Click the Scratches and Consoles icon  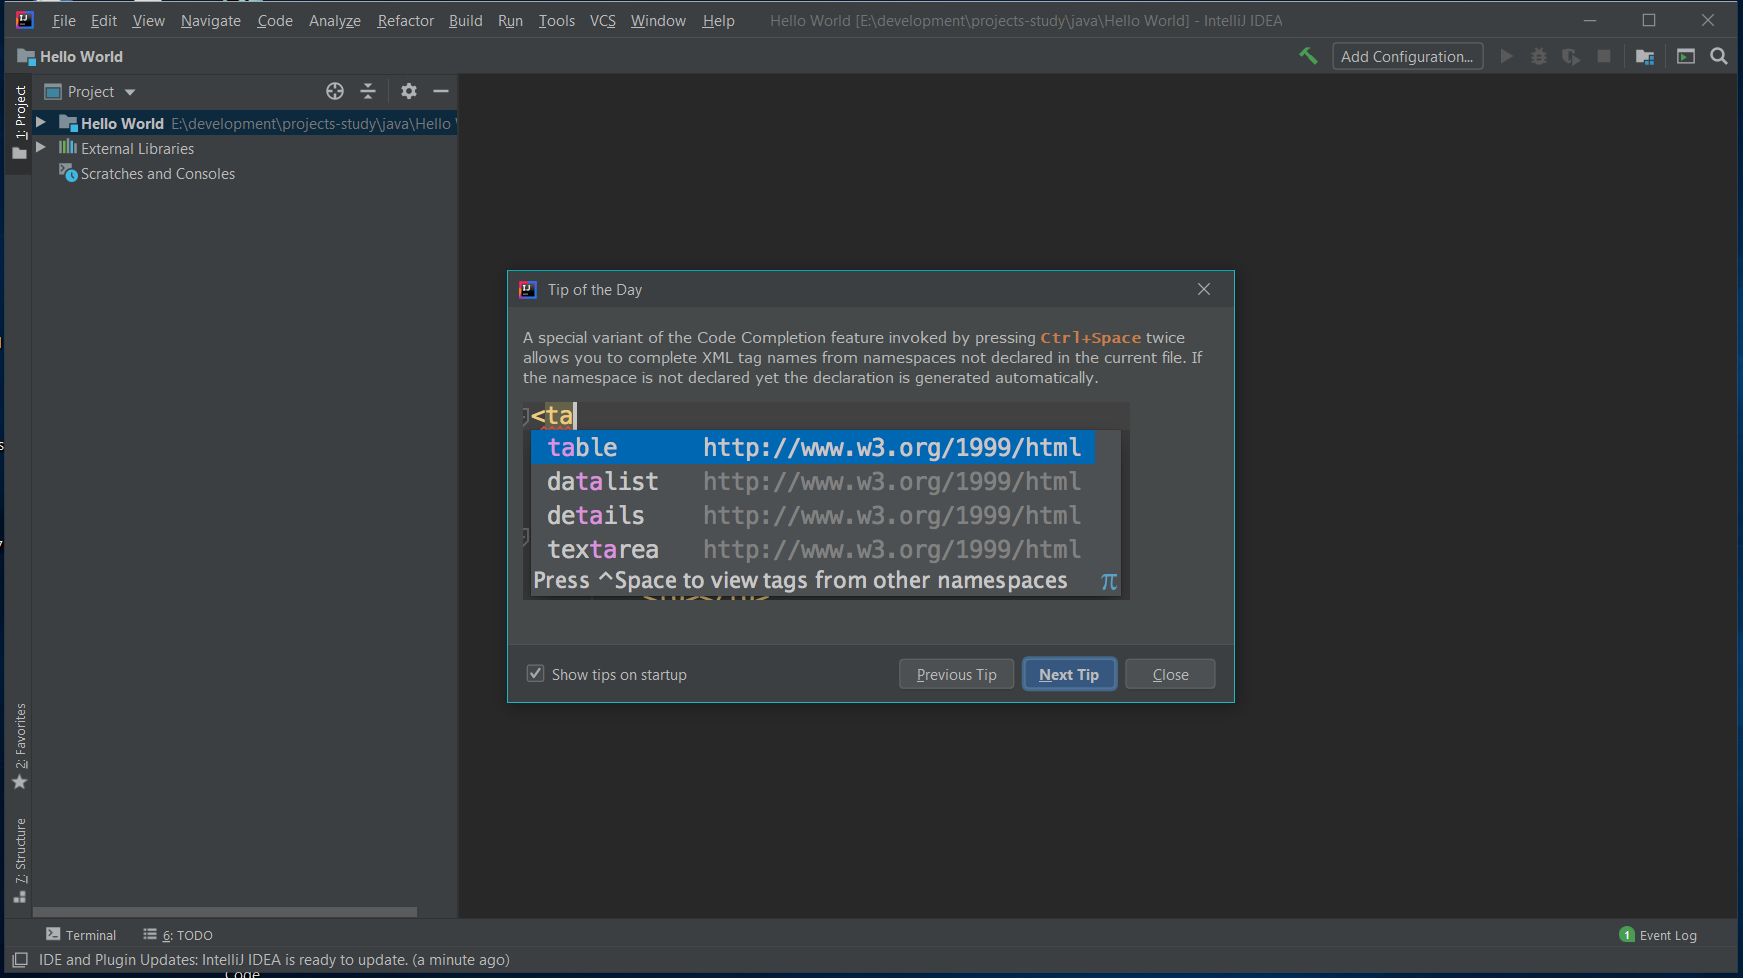(68, 173)
